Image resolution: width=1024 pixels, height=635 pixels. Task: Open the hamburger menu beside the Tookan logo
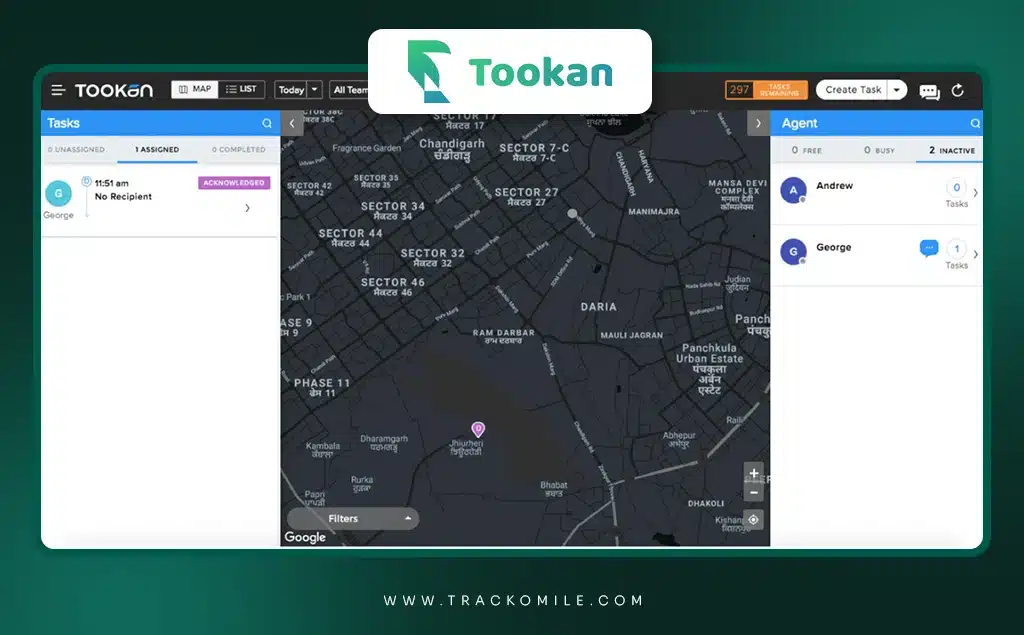point(58,90)
